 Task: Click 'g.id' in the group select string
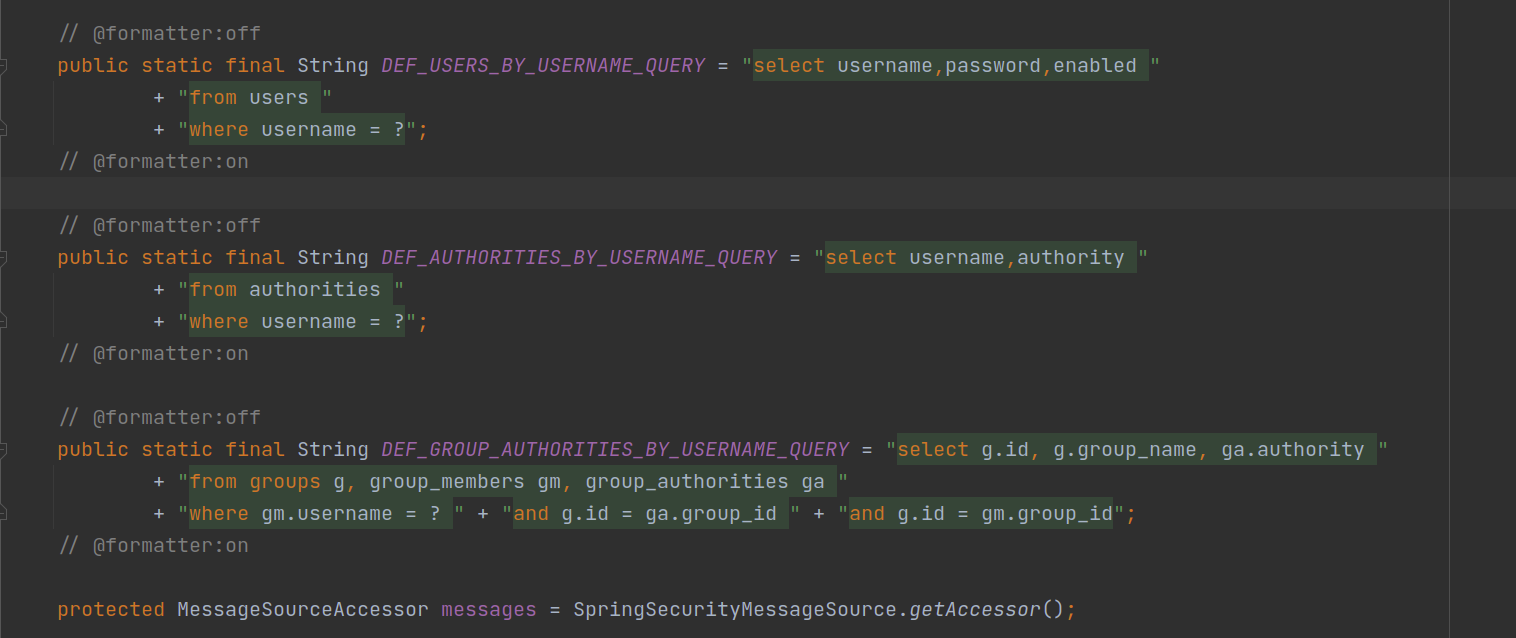coord(1005,450)
